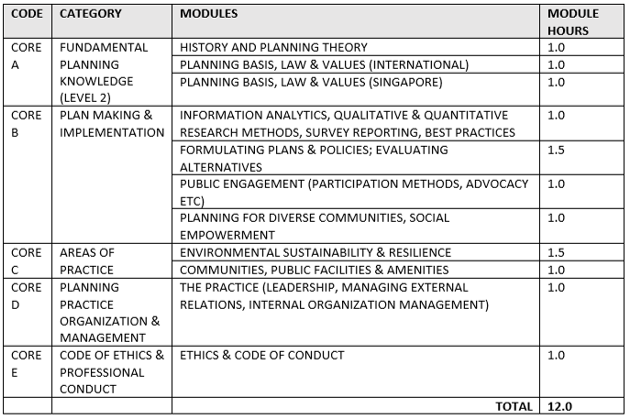The width and height of the screenshot is (627, 417).
Task: Select the Fundamental Planning Knowledge category cell
Action: [104, 72]
